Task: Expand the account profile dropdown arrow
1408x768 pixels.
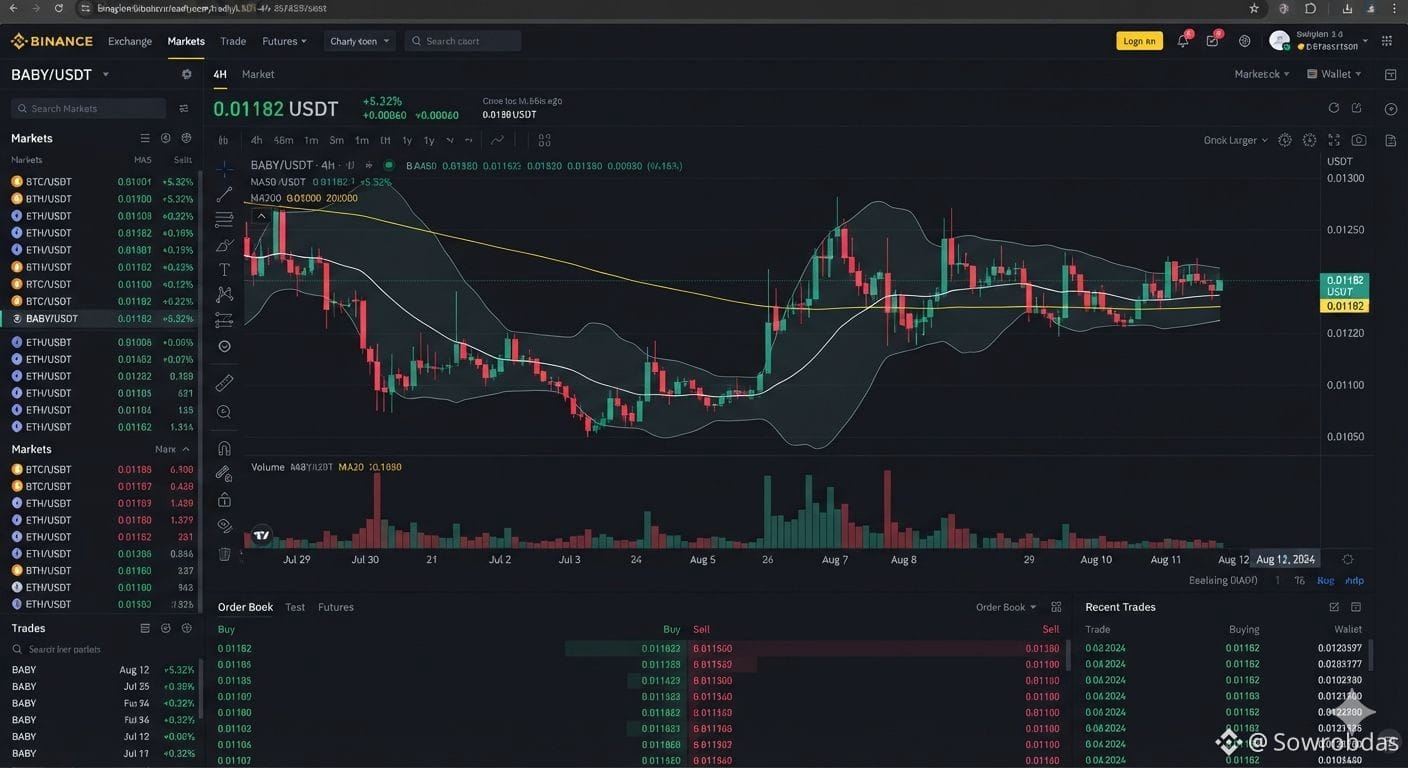Action: [x=1365, y=41]
